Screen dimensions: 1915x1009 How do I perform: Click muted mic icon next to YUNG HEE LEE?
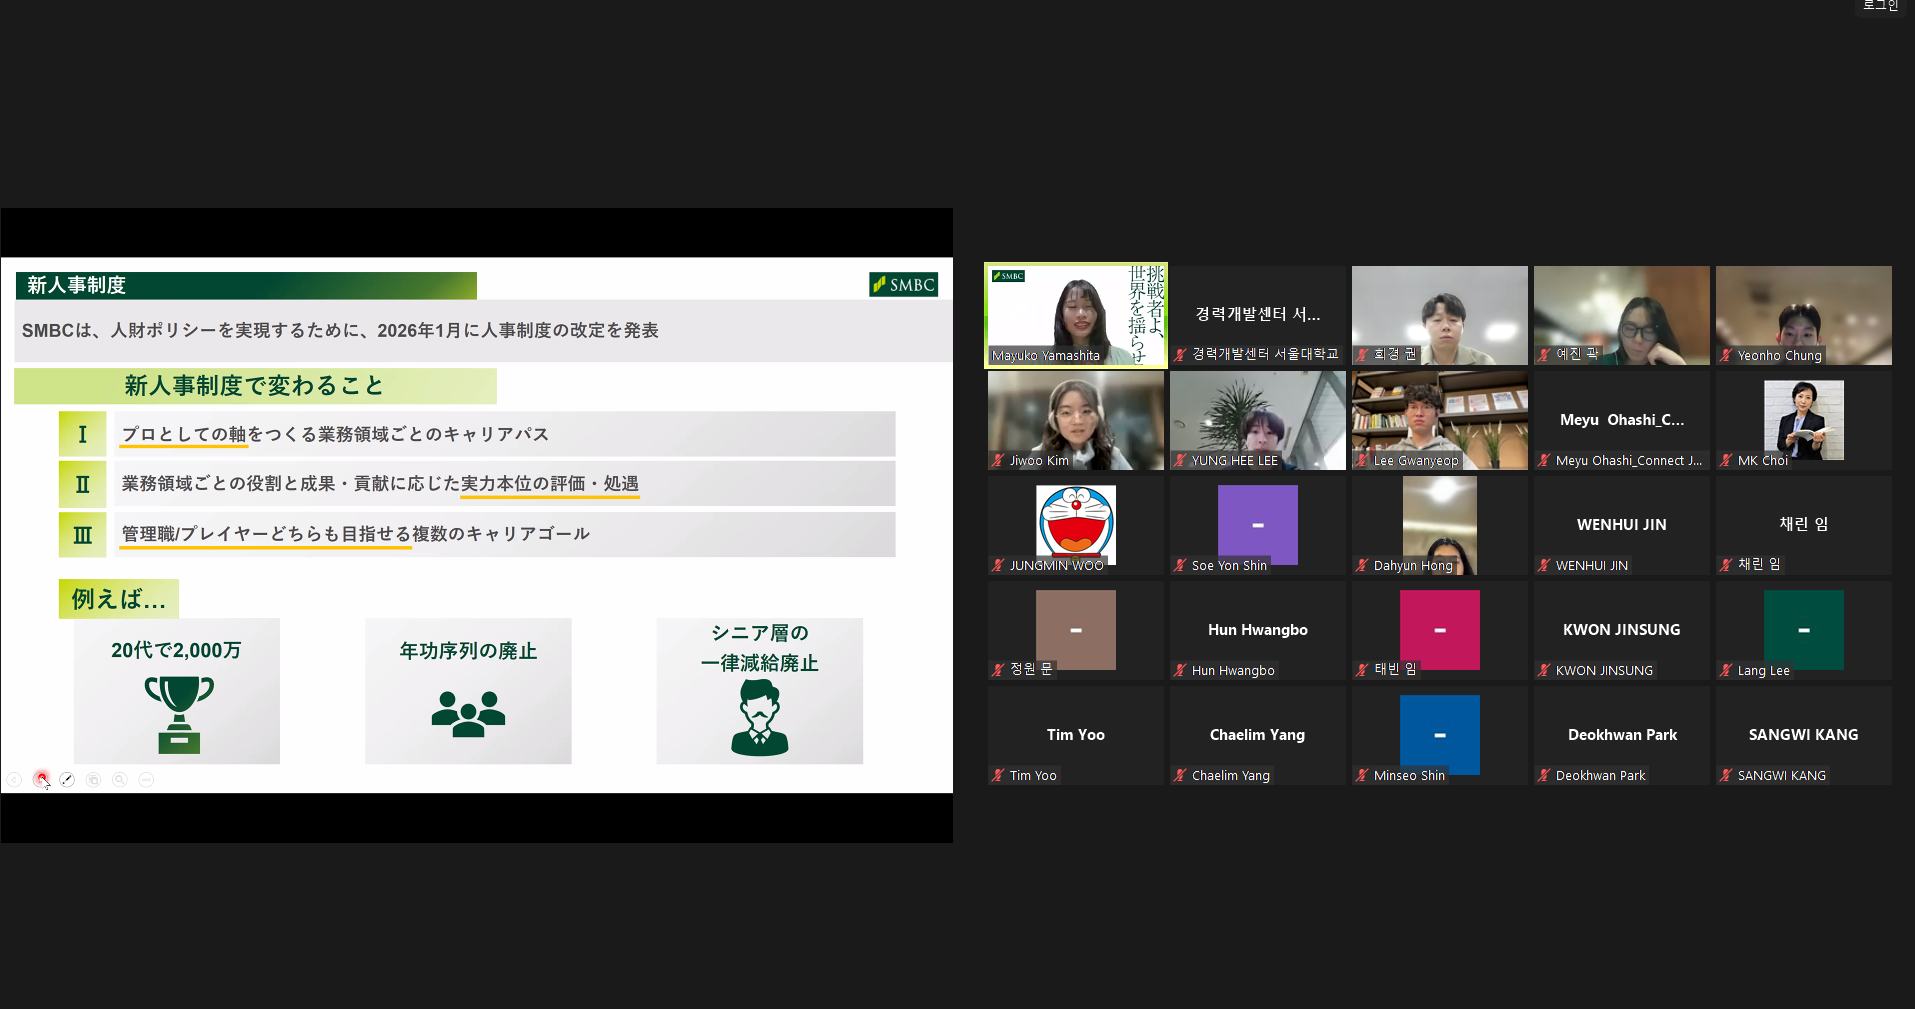pos(1181,460)
